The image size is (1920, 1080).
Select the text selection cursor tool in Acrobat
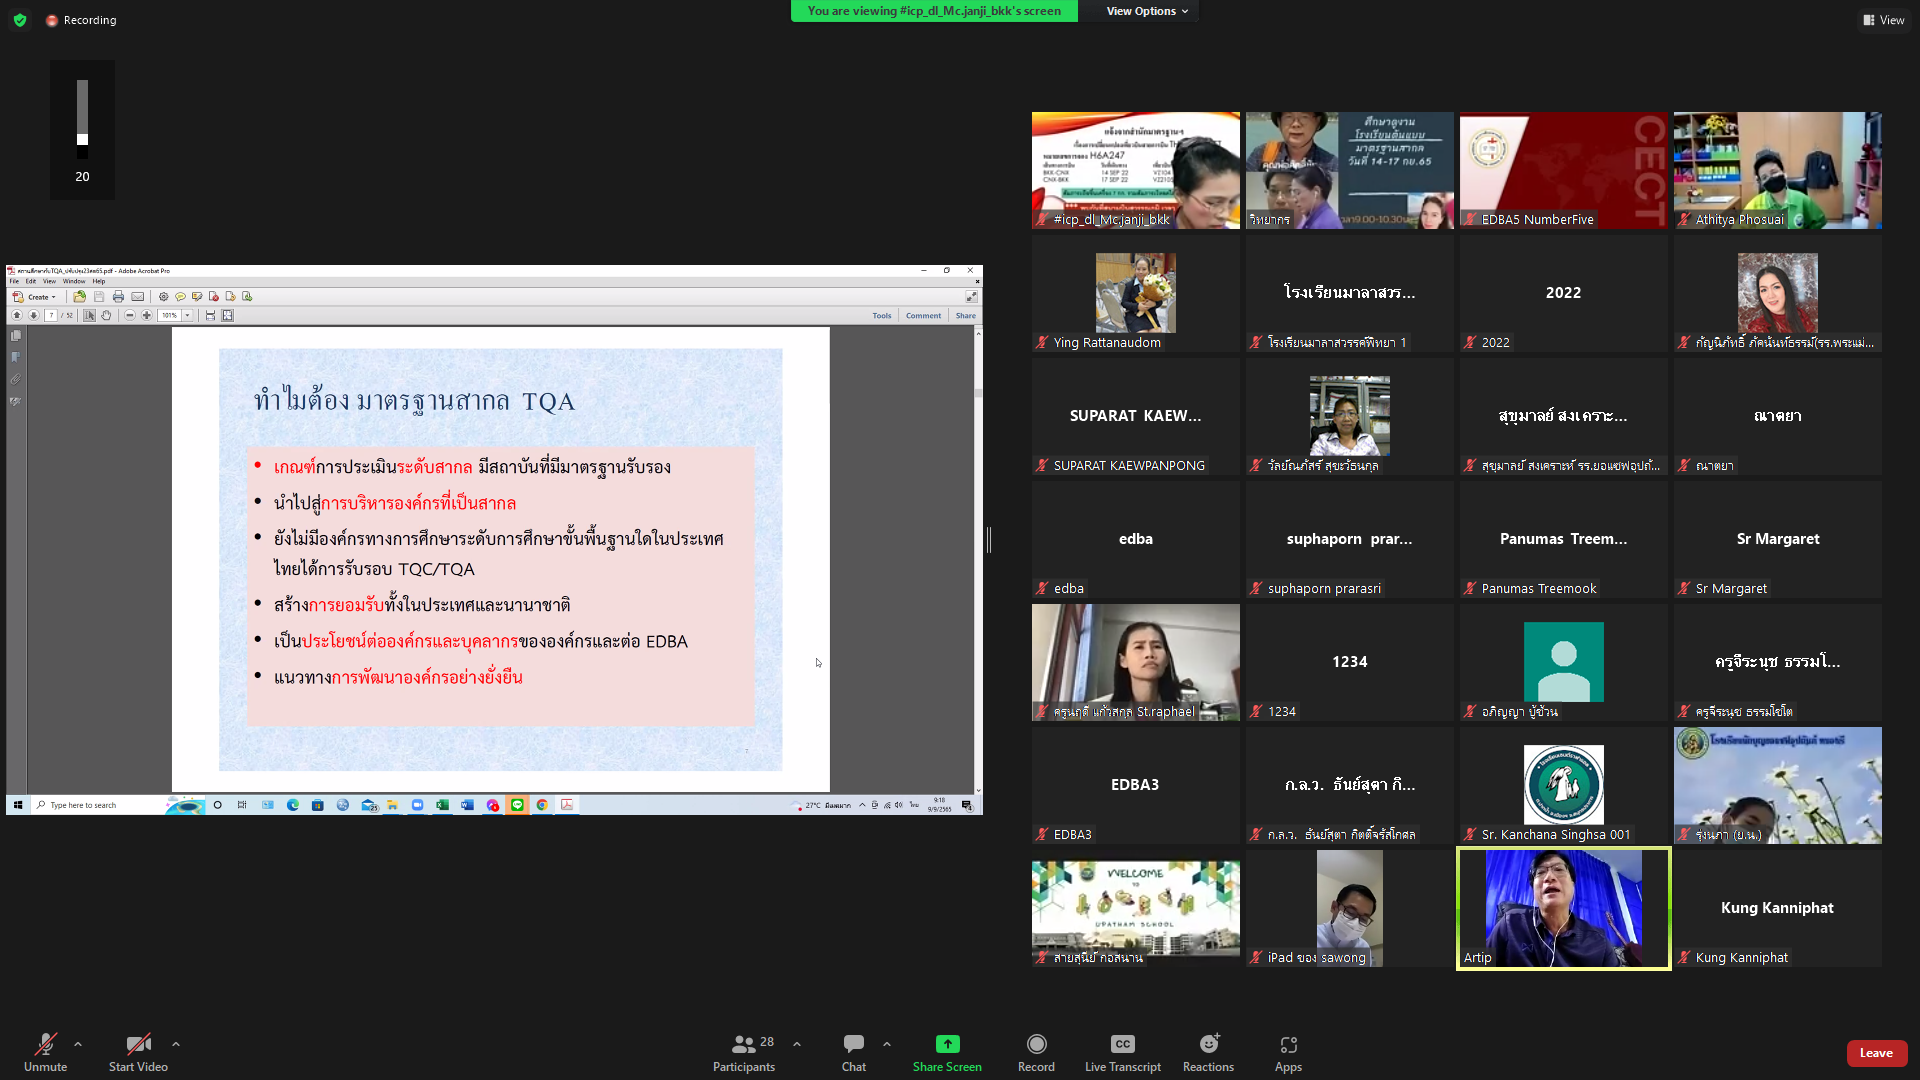click(x=89, y=315)
